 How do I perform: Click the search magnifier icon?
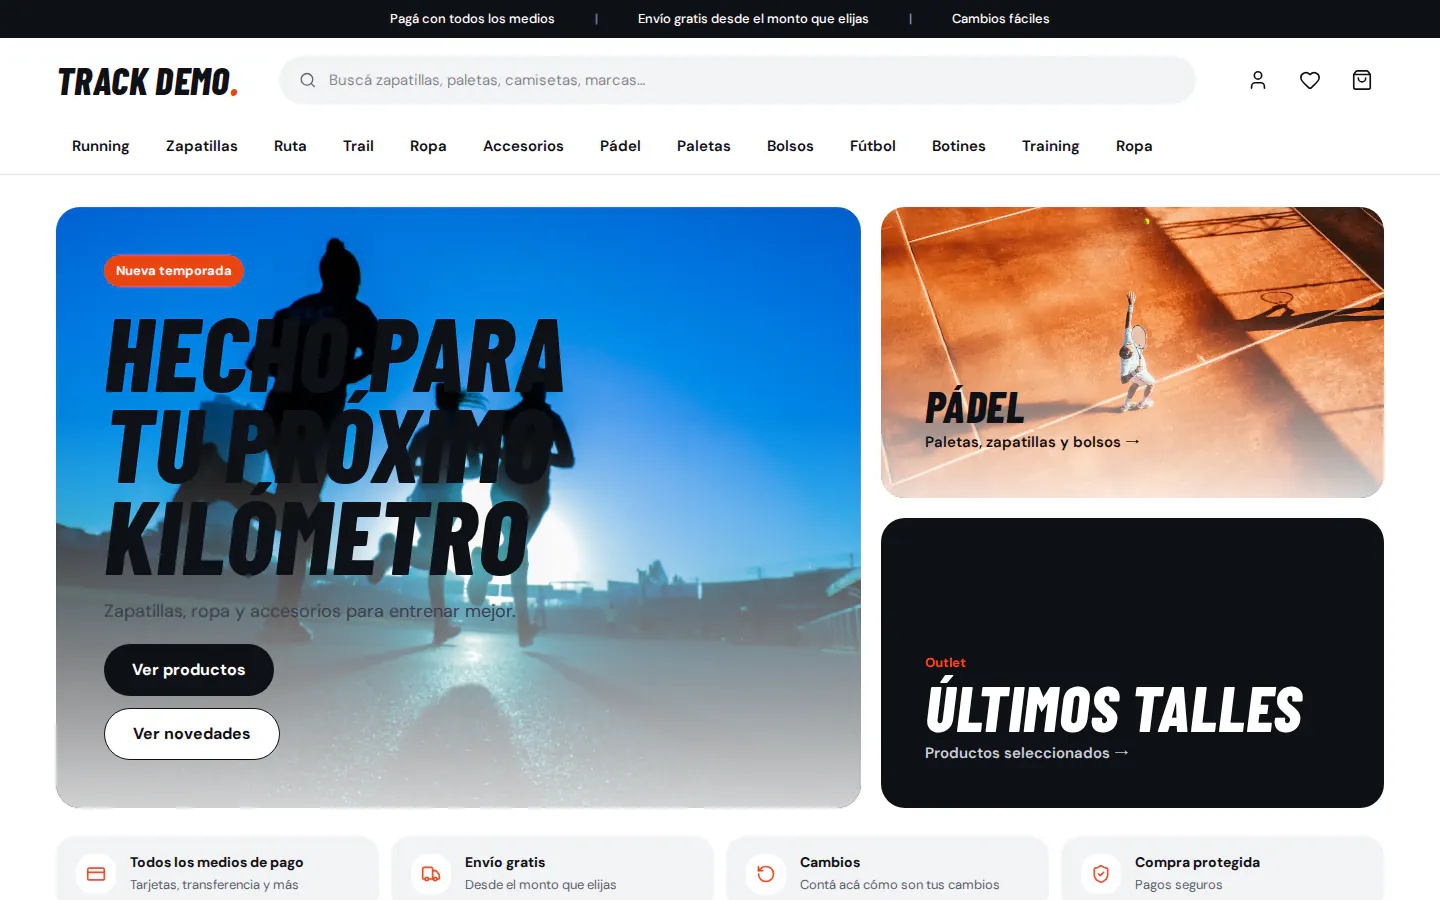point(308,80)
